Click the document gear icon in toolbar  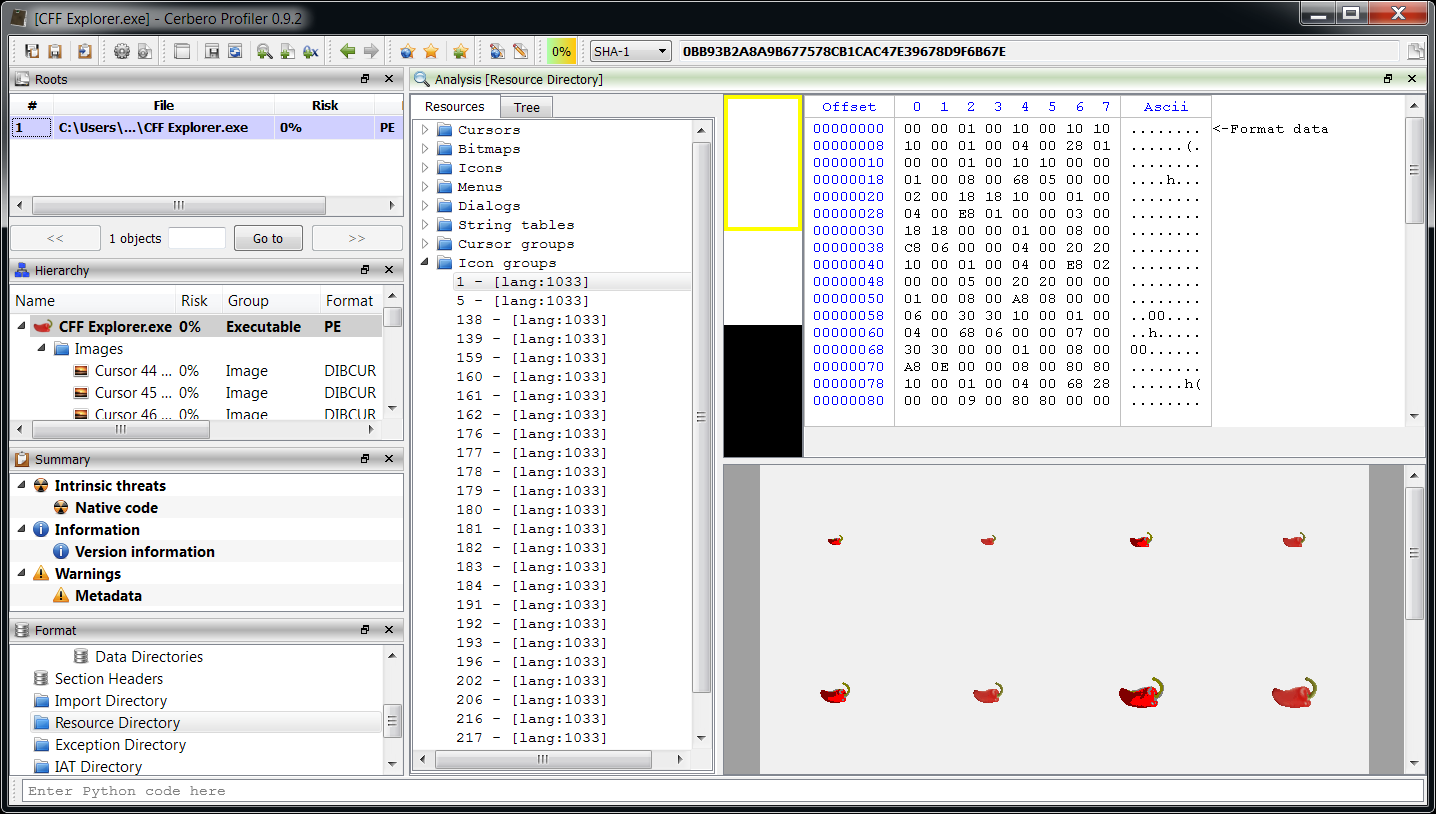click(145, 51)
